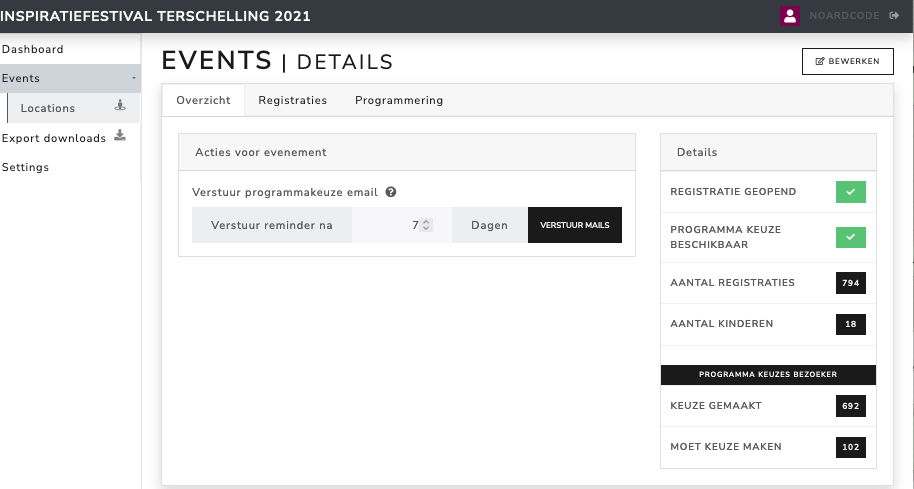Viewport: 914px width, 489px height.
Task: Open Settings from the sidebar
Action: pos(26,167)
